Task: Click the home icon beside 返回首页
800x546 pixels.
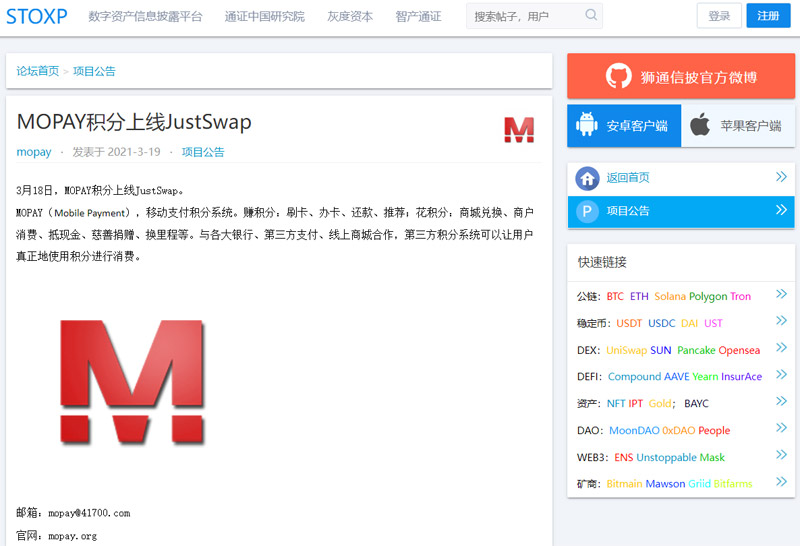Action: point(587,179)
